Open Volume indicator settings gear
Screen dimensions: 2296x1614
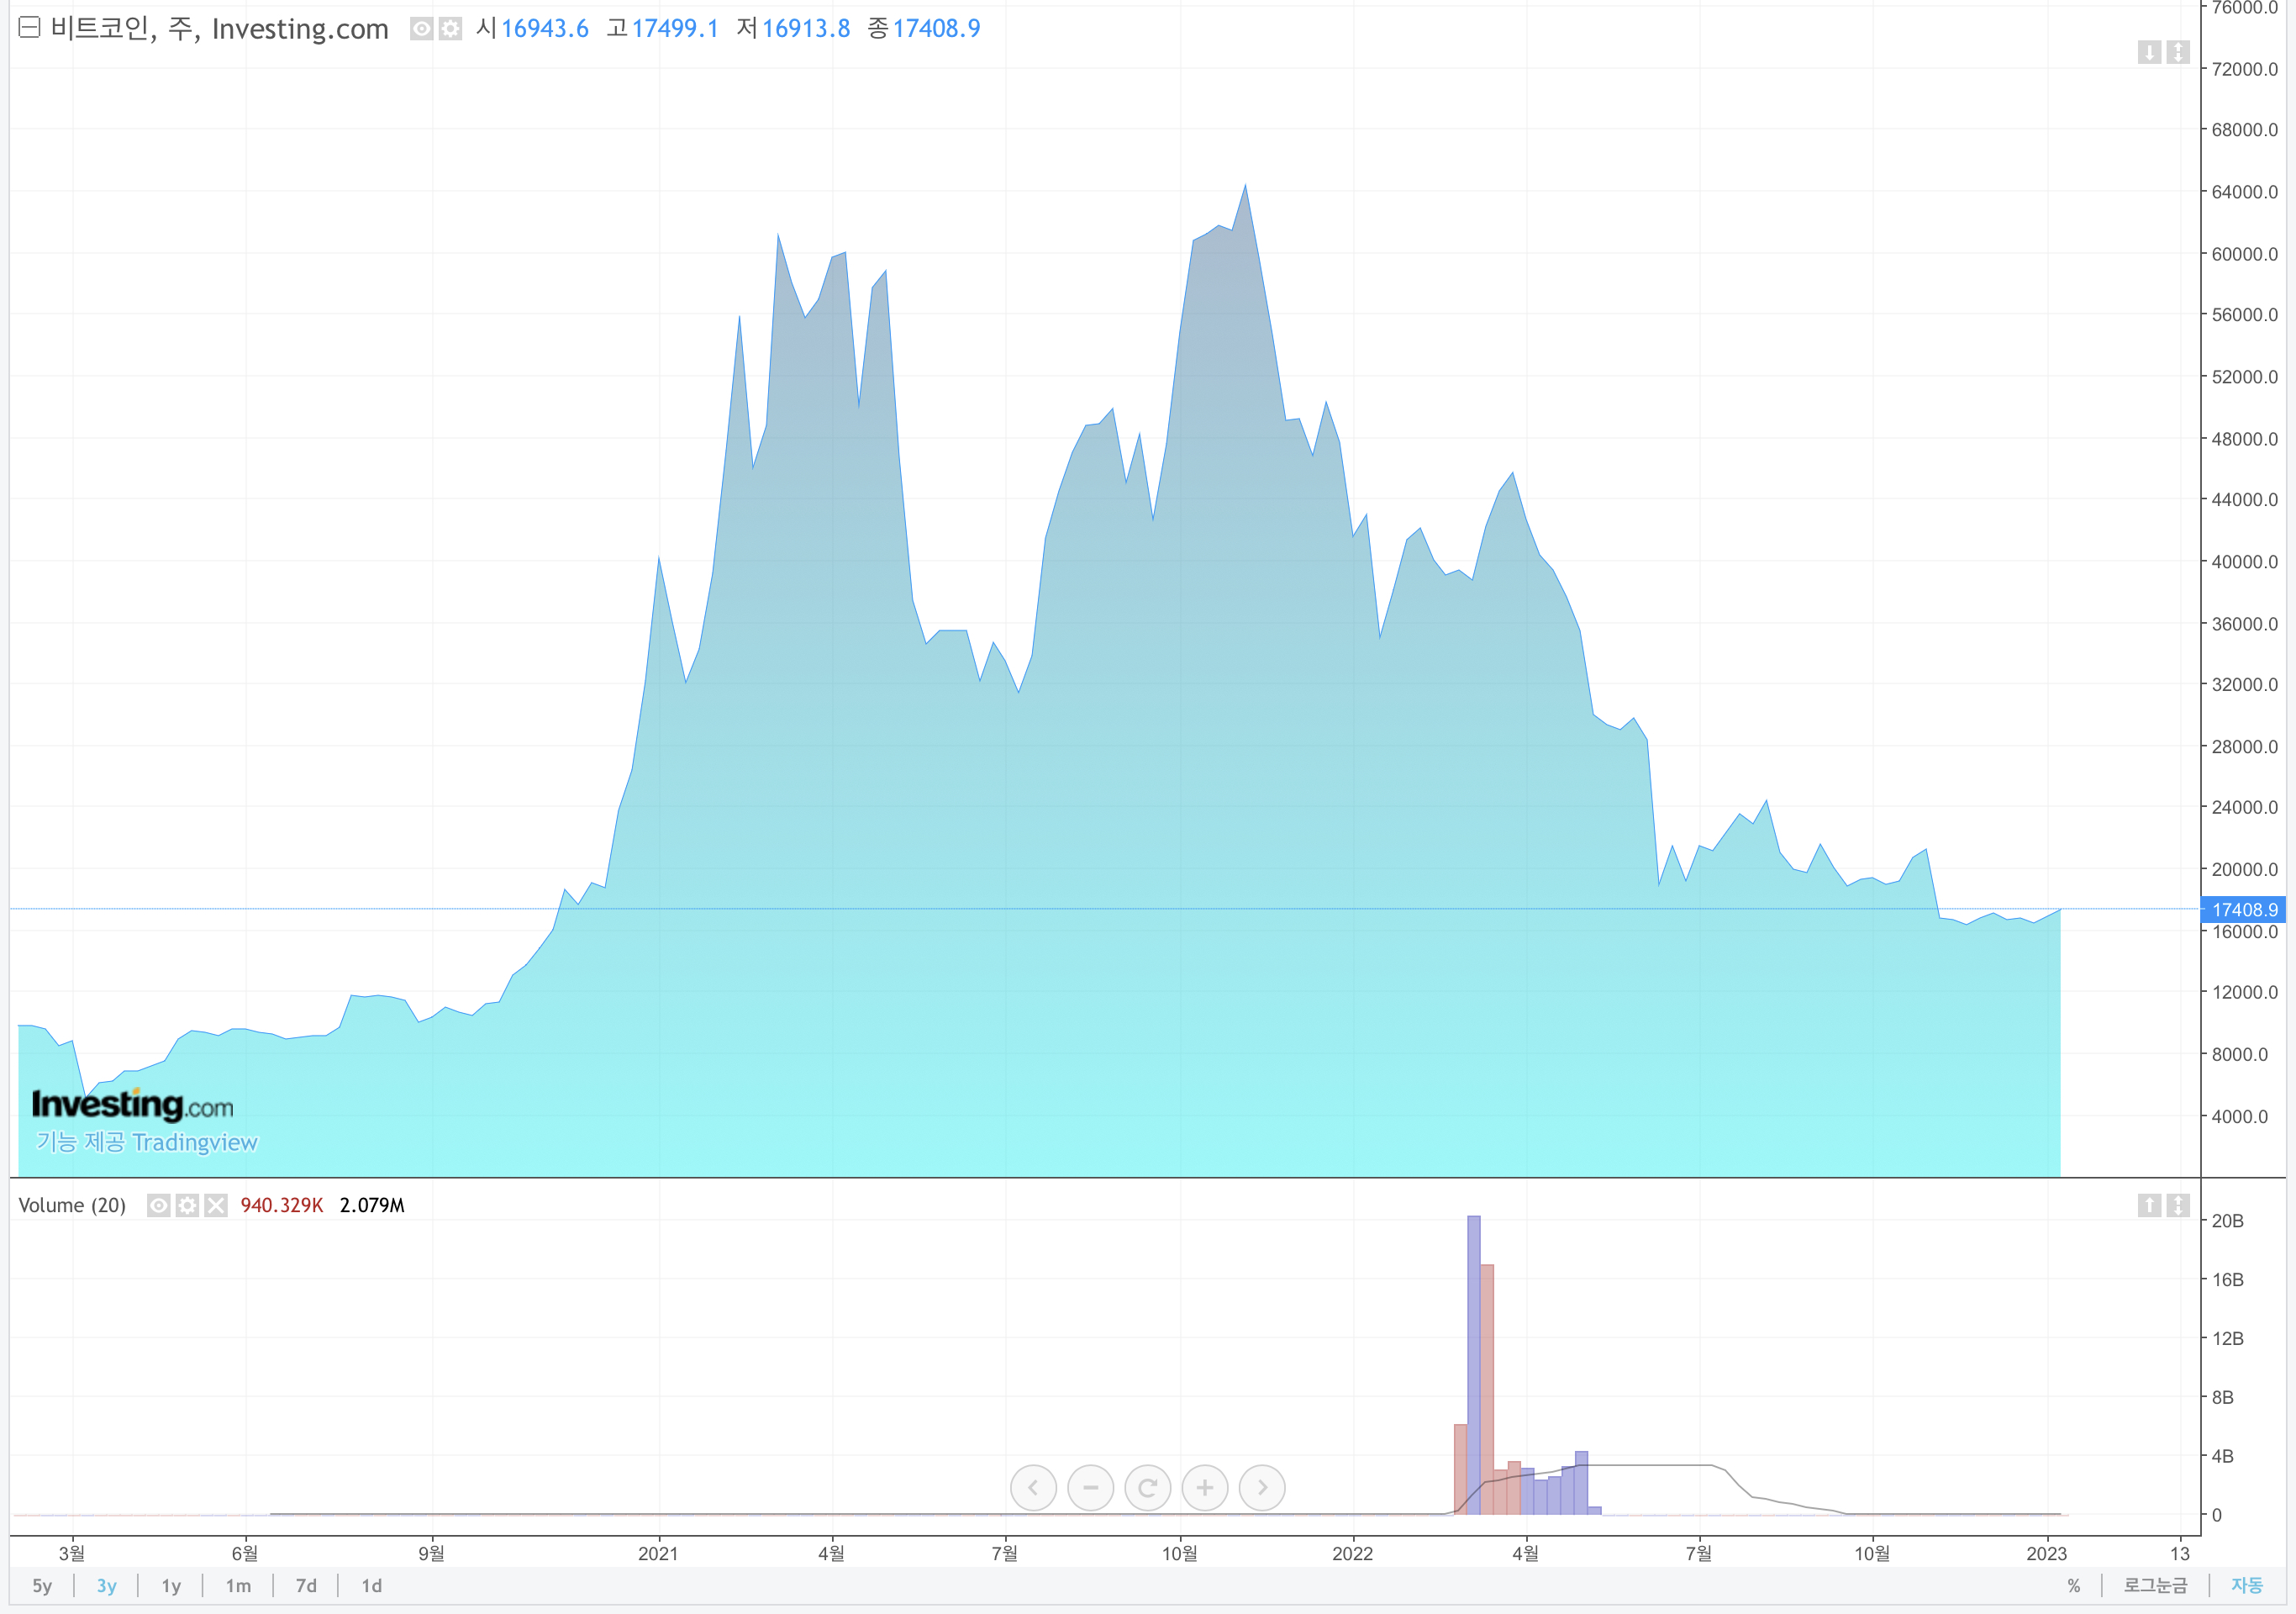[187, 1205]
